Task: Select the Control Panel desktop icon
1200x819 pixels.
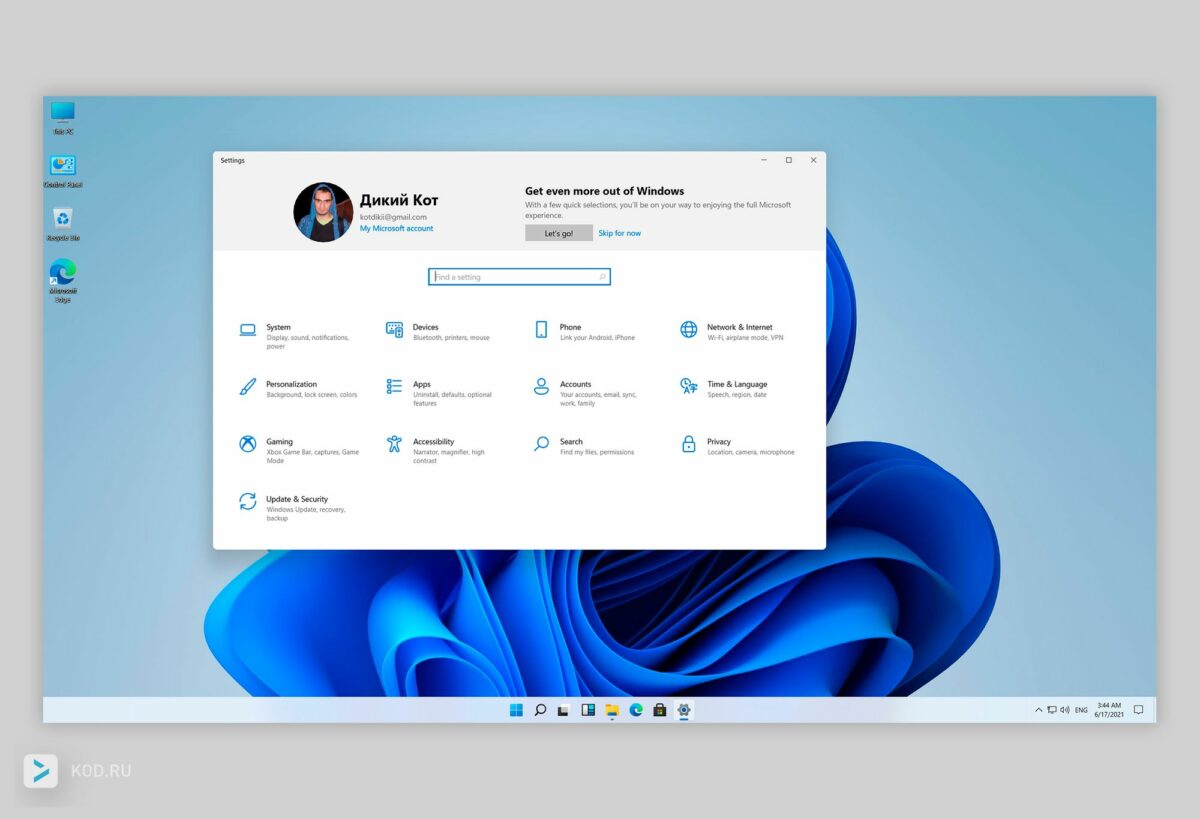Action: 63,171
